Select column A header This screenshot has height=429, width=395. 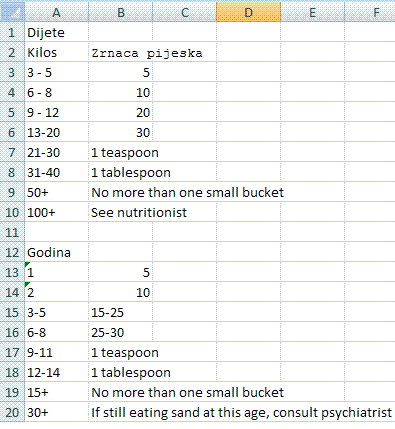coord(57,12)
